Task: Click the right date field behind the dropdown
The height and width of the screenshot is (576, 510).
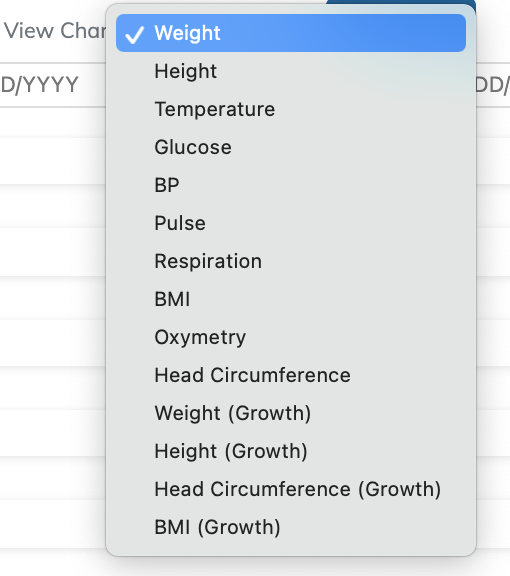Action: 493,85
